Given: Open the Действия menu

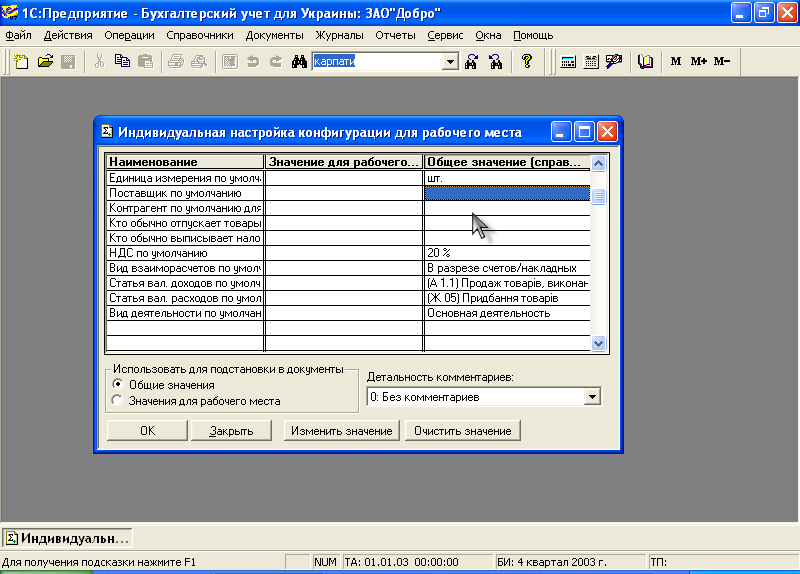Looking at the screenshot, I should pos(68,35).
